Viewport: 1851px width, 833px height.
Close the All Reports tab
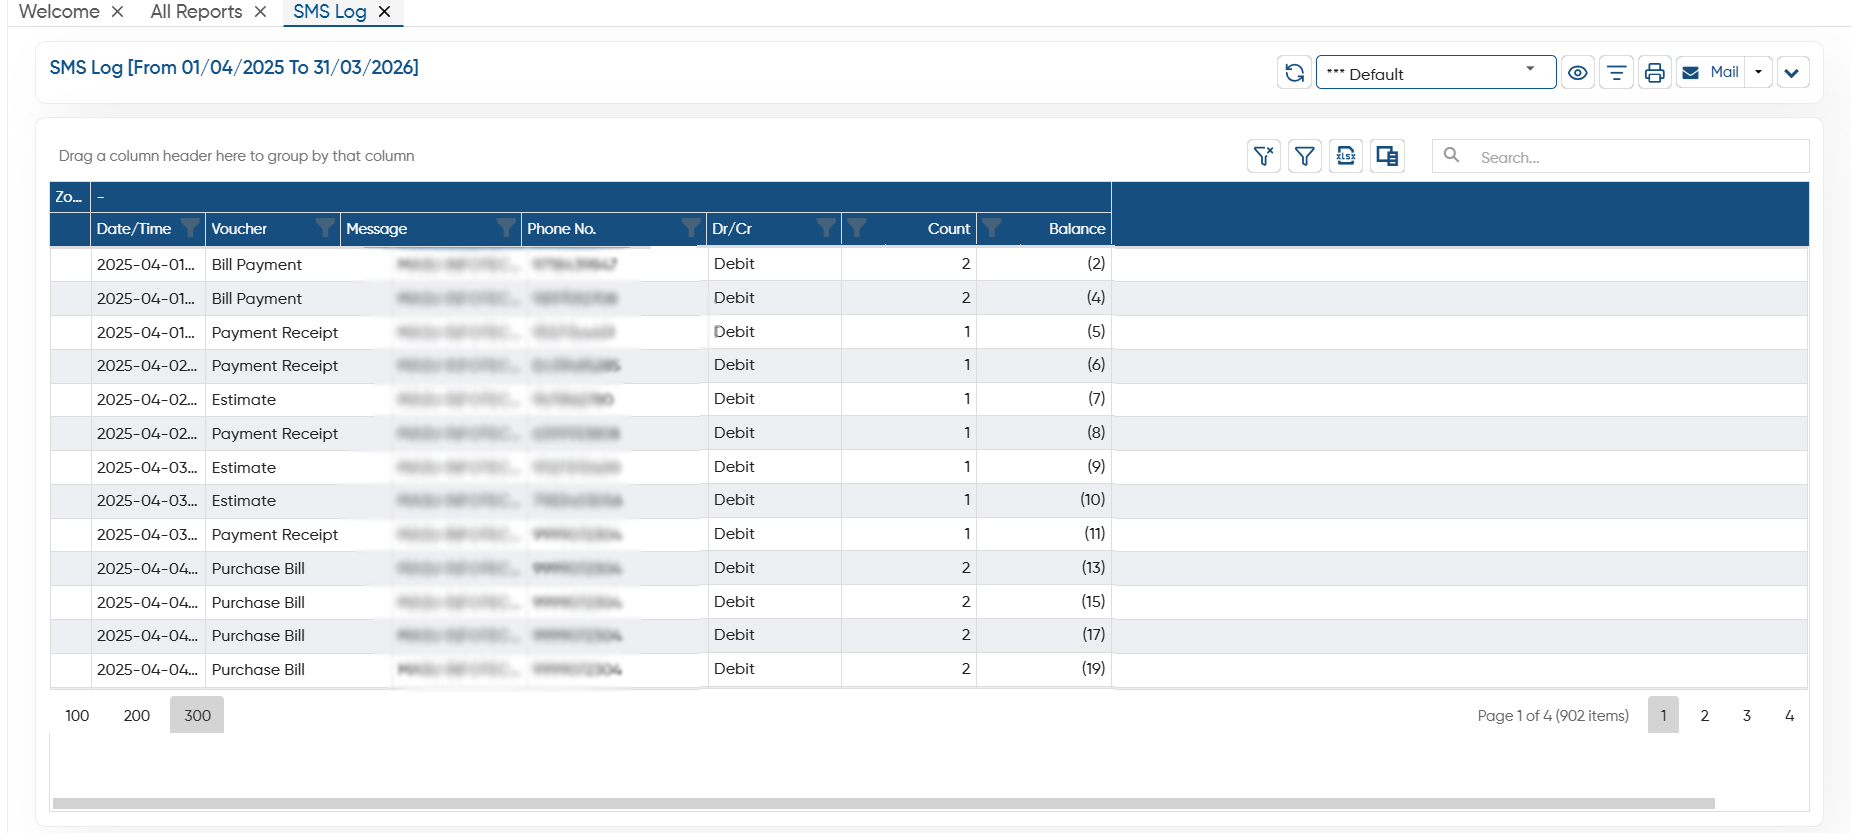260,12
